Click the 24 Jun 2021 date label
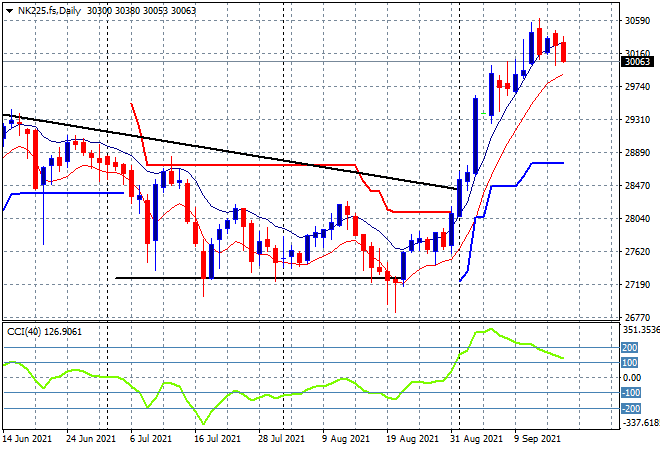 point(91,439)
